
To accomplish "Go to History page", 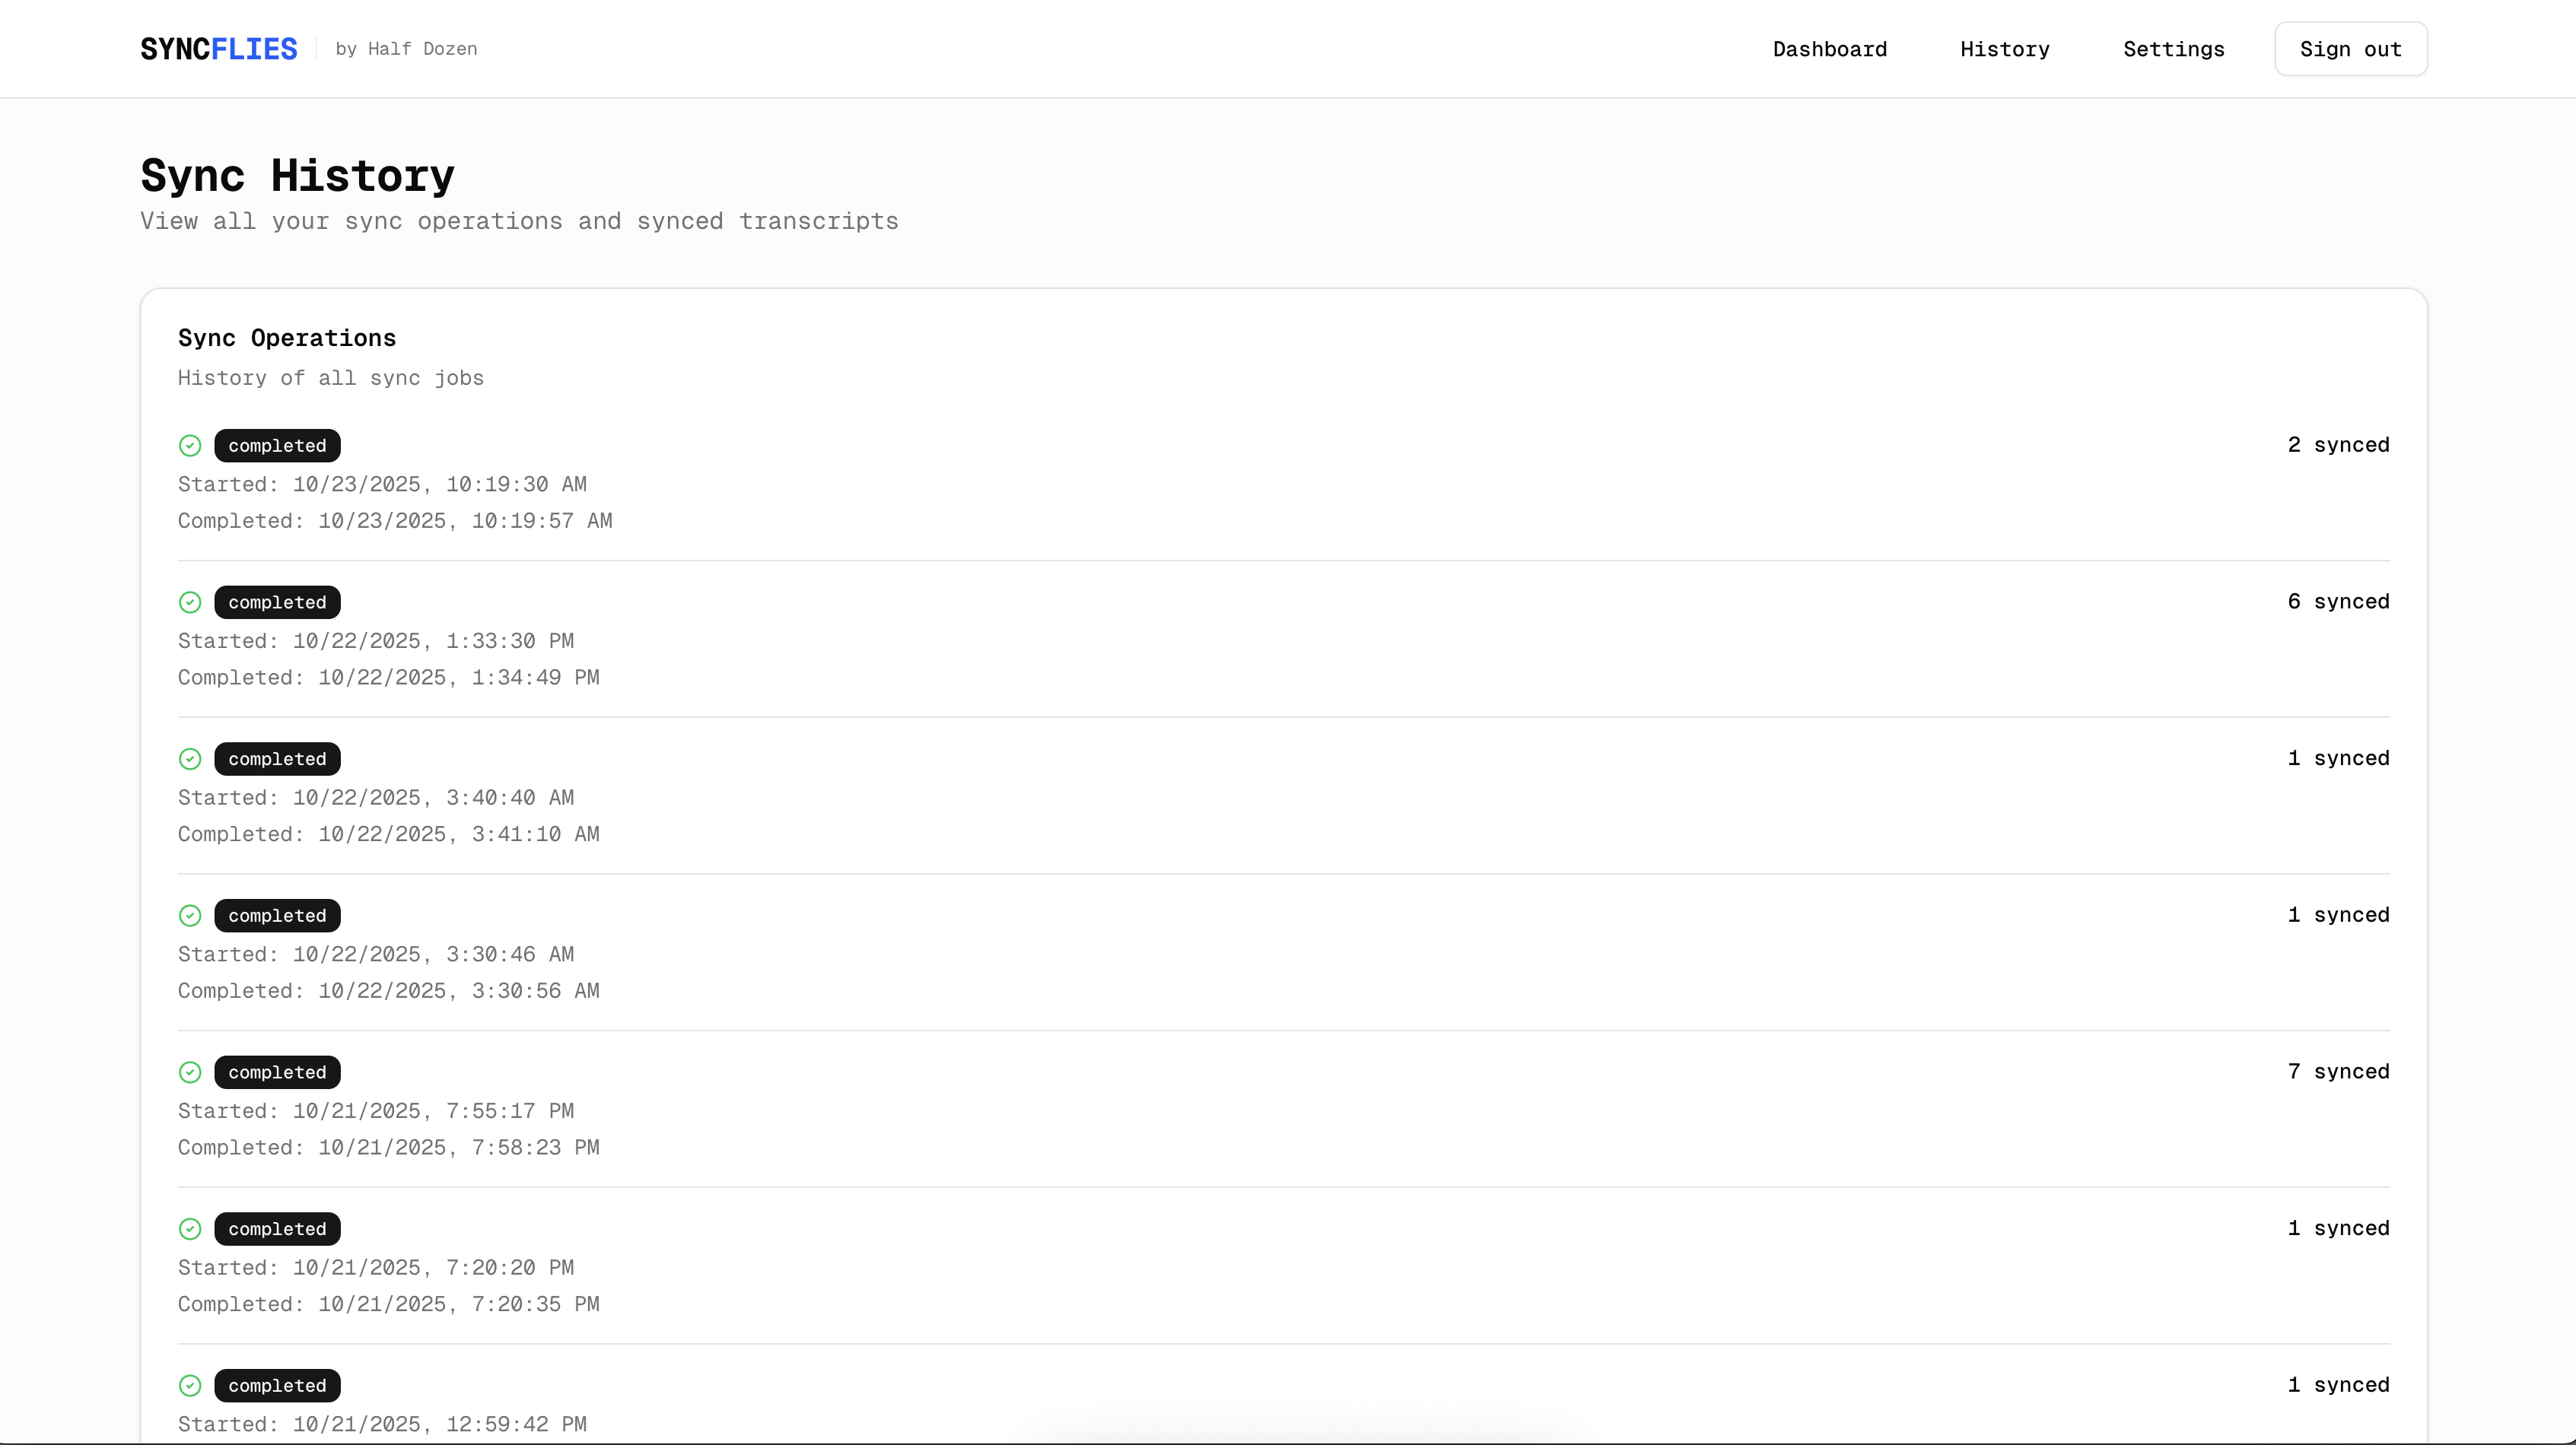I will pos(2004,49).
